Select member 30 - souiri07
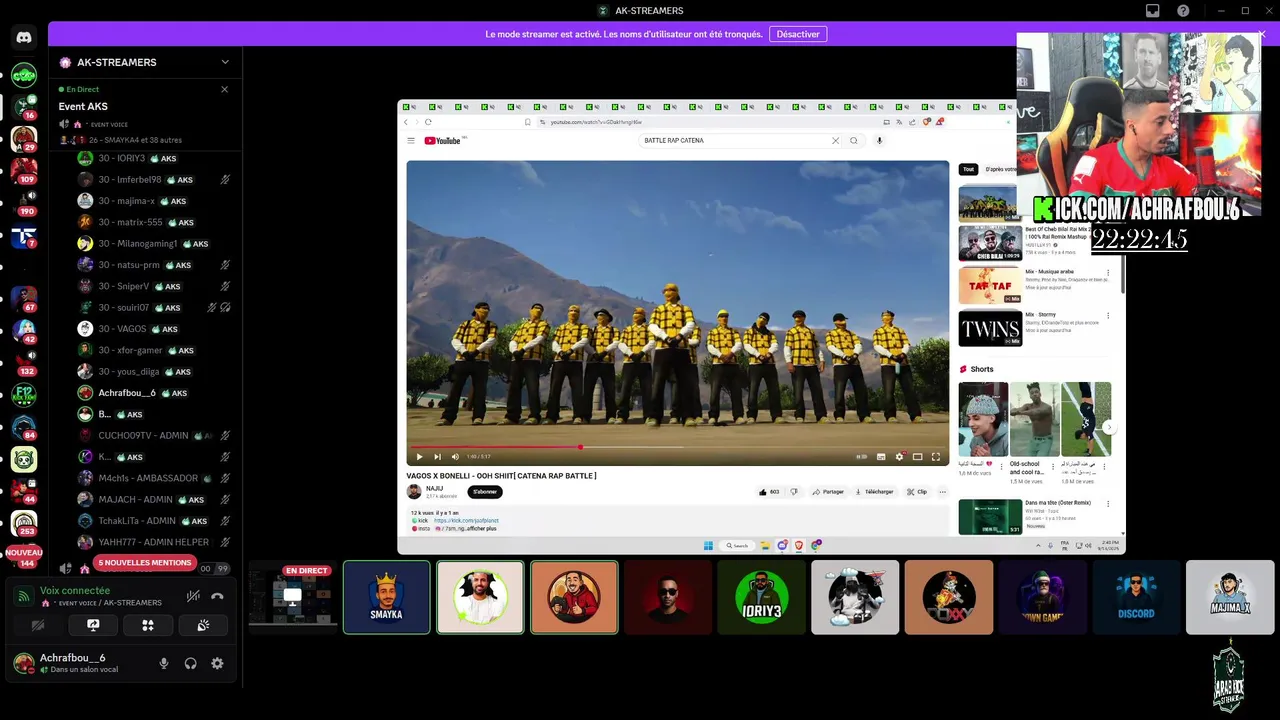1280x720 pixels. 154,308
